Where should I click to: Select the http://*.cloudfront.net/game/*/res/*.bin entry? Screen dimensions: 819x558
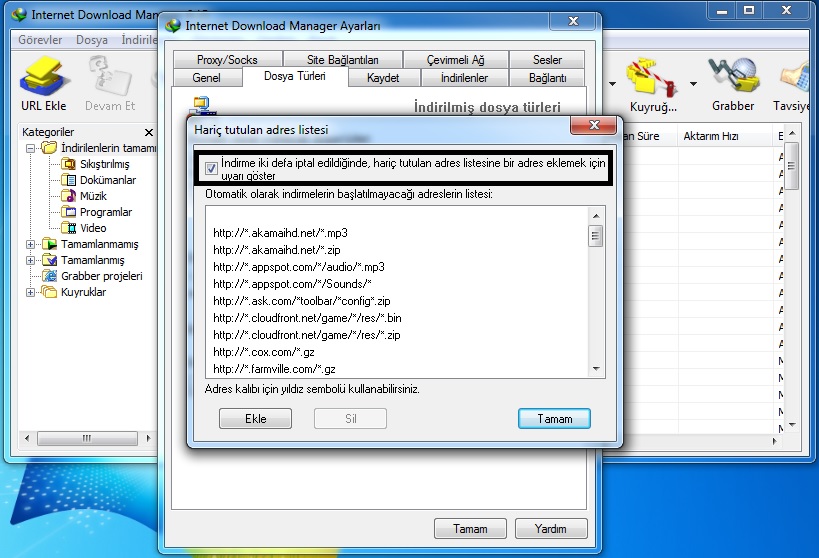(307, 318)
